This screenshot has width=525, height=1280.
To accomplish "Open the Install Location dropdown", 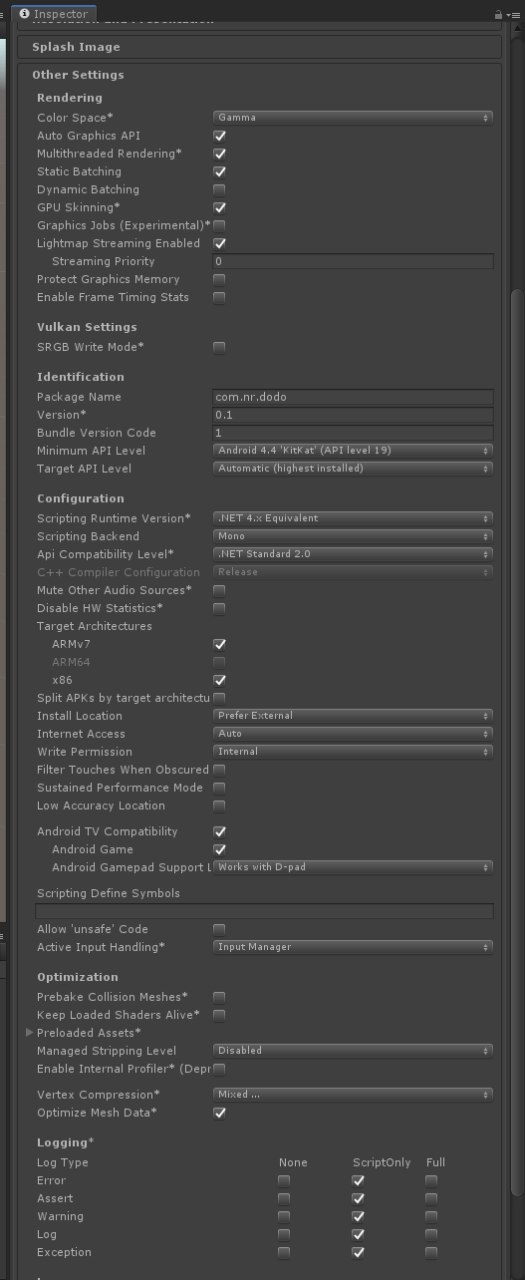I will [x=353, y=716].
